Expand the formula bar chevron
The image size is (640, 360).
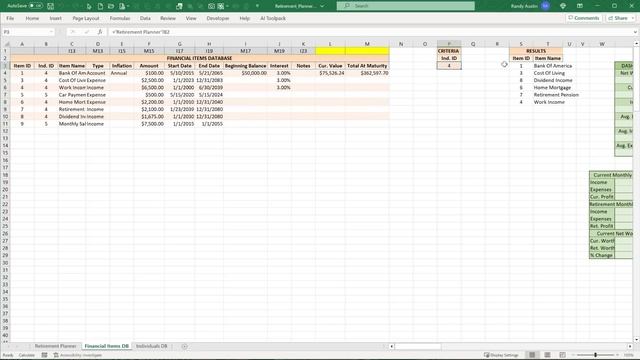click(x=635, y=32)
